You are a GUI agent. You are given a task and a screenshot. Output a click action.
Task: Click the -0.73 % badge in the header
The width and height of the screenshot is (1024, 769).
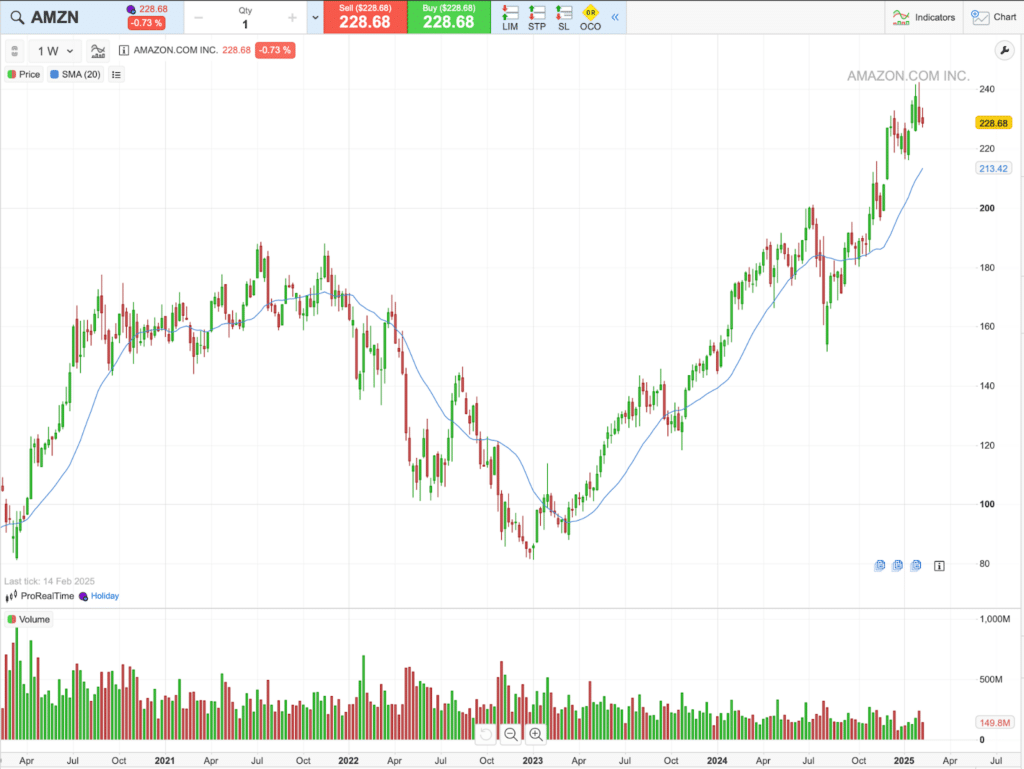pyautogui.click(x=146, y=23)
